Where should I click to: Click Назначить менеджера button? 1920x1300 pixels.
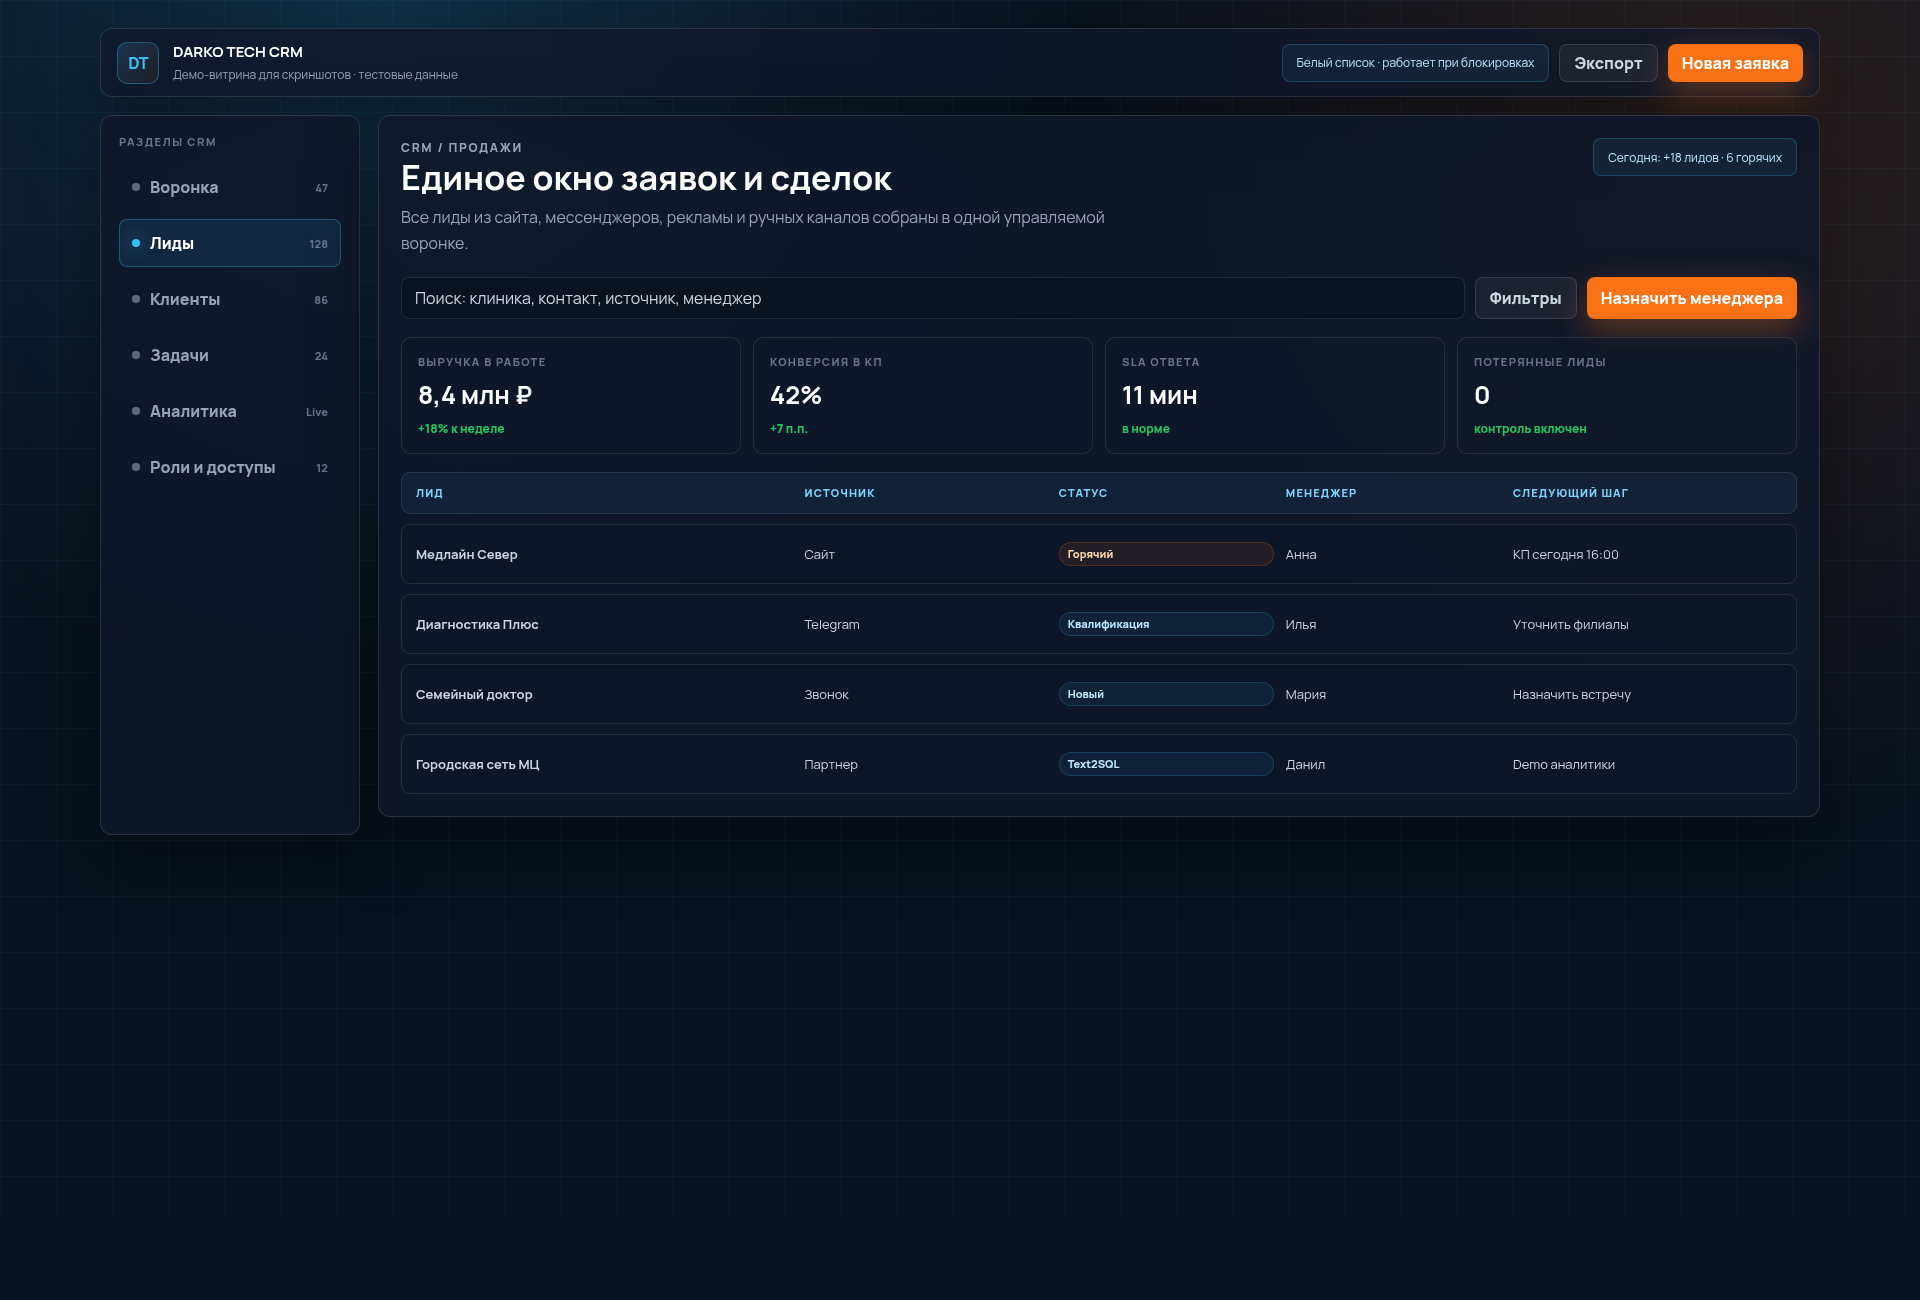(x=1691, y=298)
